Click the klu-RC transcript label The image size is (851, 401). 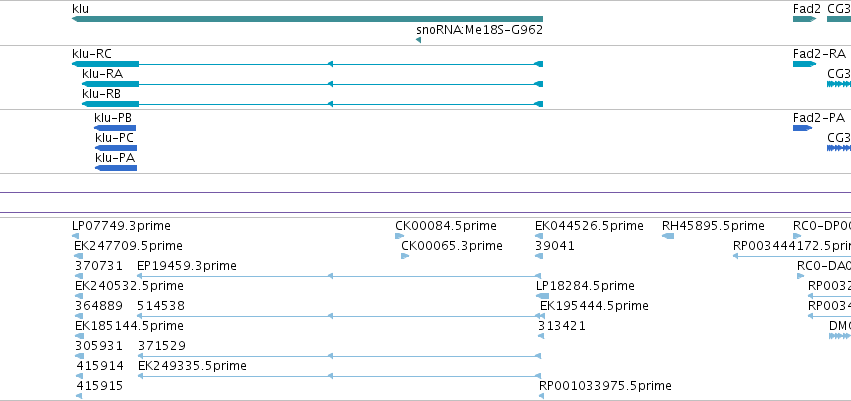[92, 54]
